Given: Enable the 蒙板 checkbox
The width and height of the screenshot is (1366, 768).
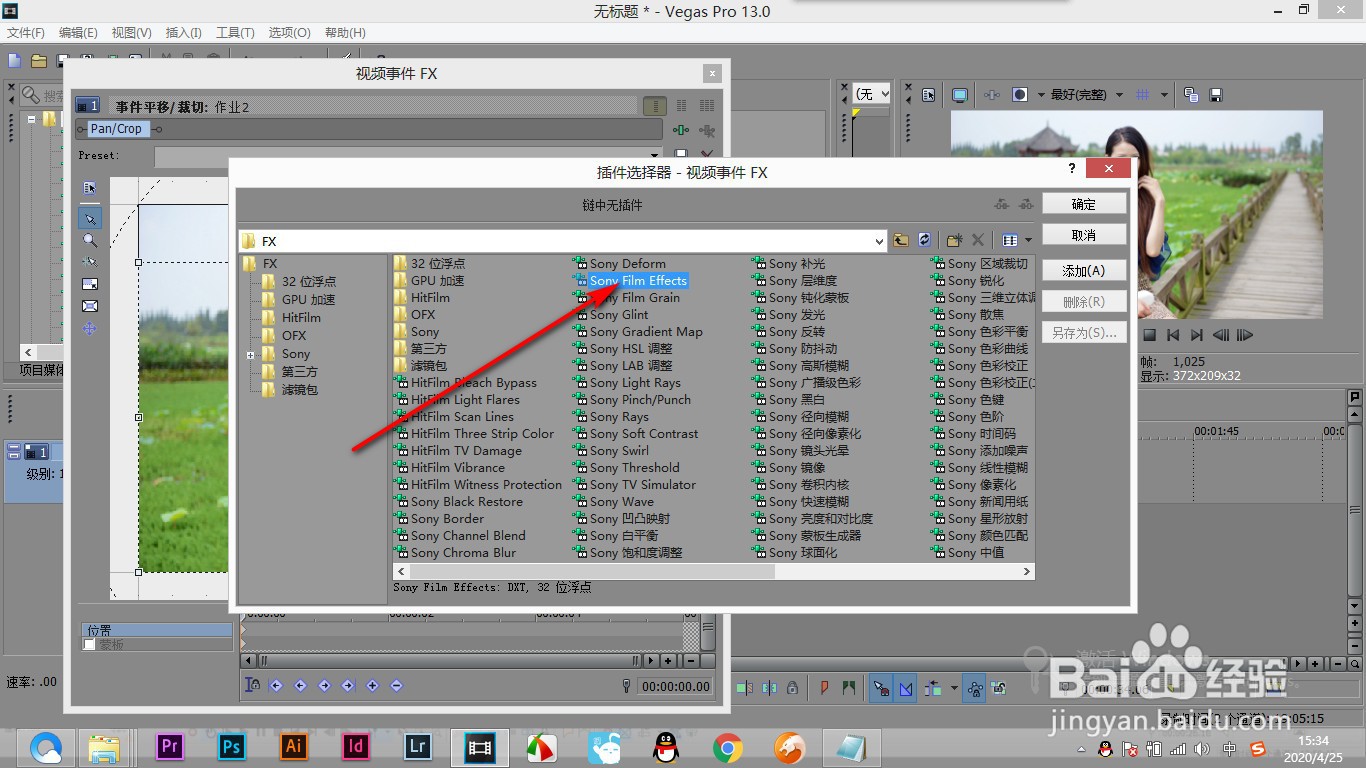Looking at the screenshot, I should 89,645.
